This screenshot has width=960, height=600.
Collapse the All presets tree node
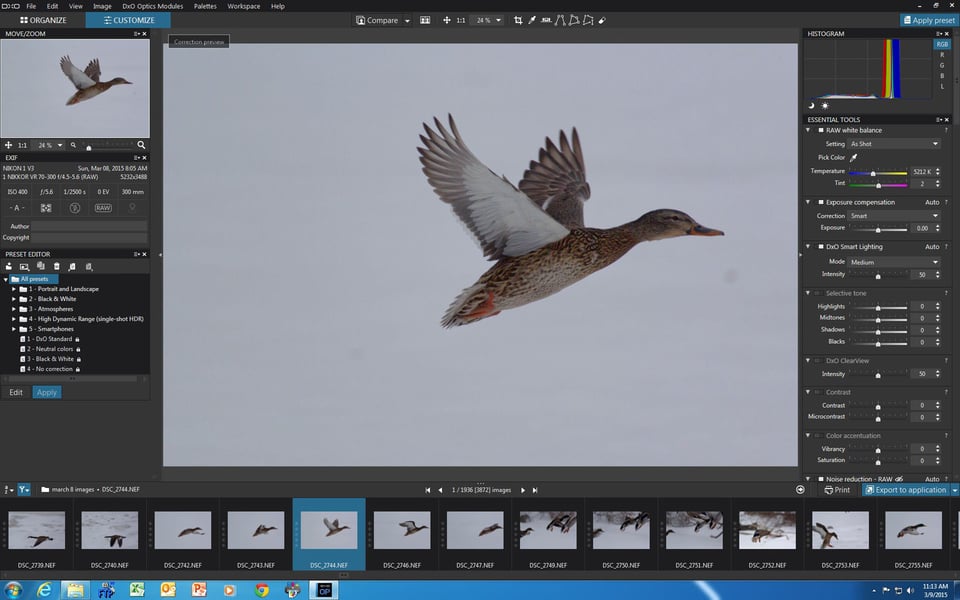point(6,279)
